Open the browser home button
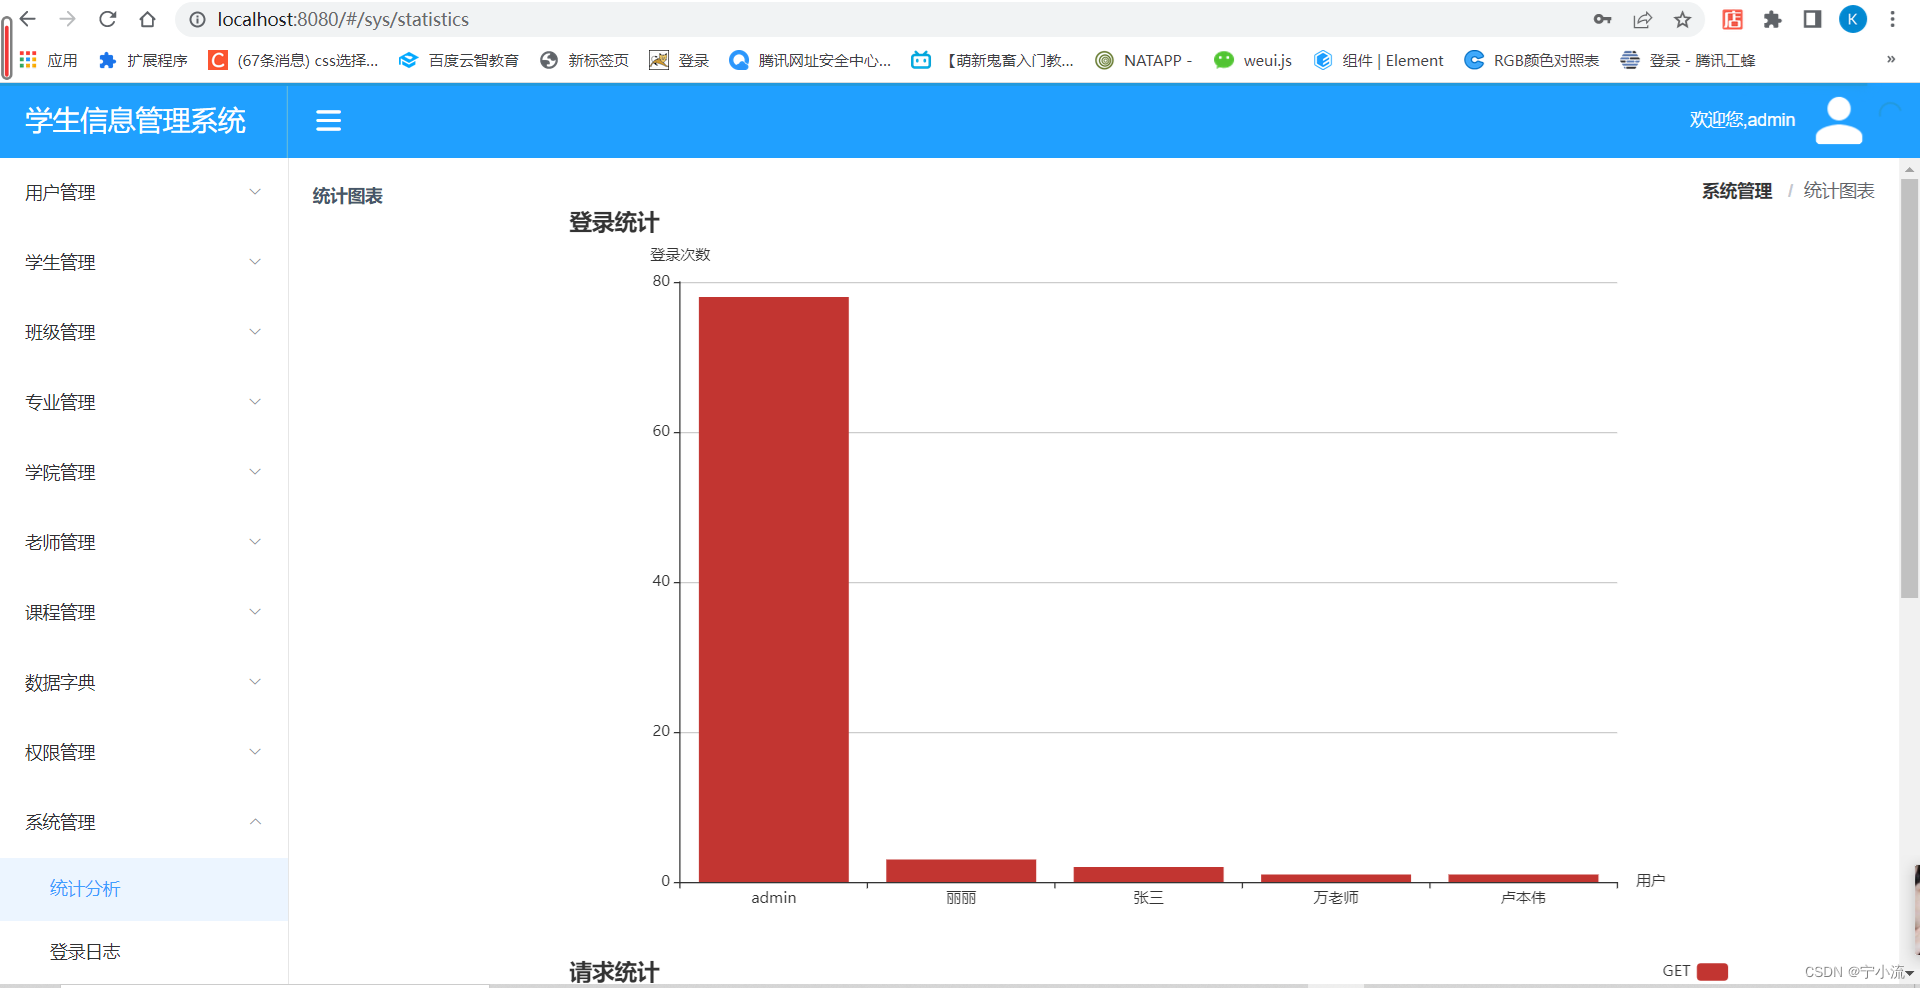Image resolution: width=1920 pixels, height=988 pixels. (147, 19)
